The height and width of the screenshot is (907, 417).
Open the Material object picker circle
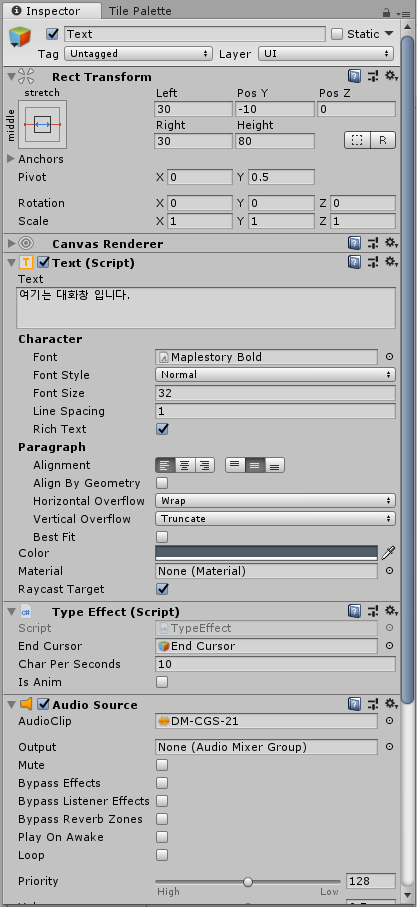click(389, 571)
